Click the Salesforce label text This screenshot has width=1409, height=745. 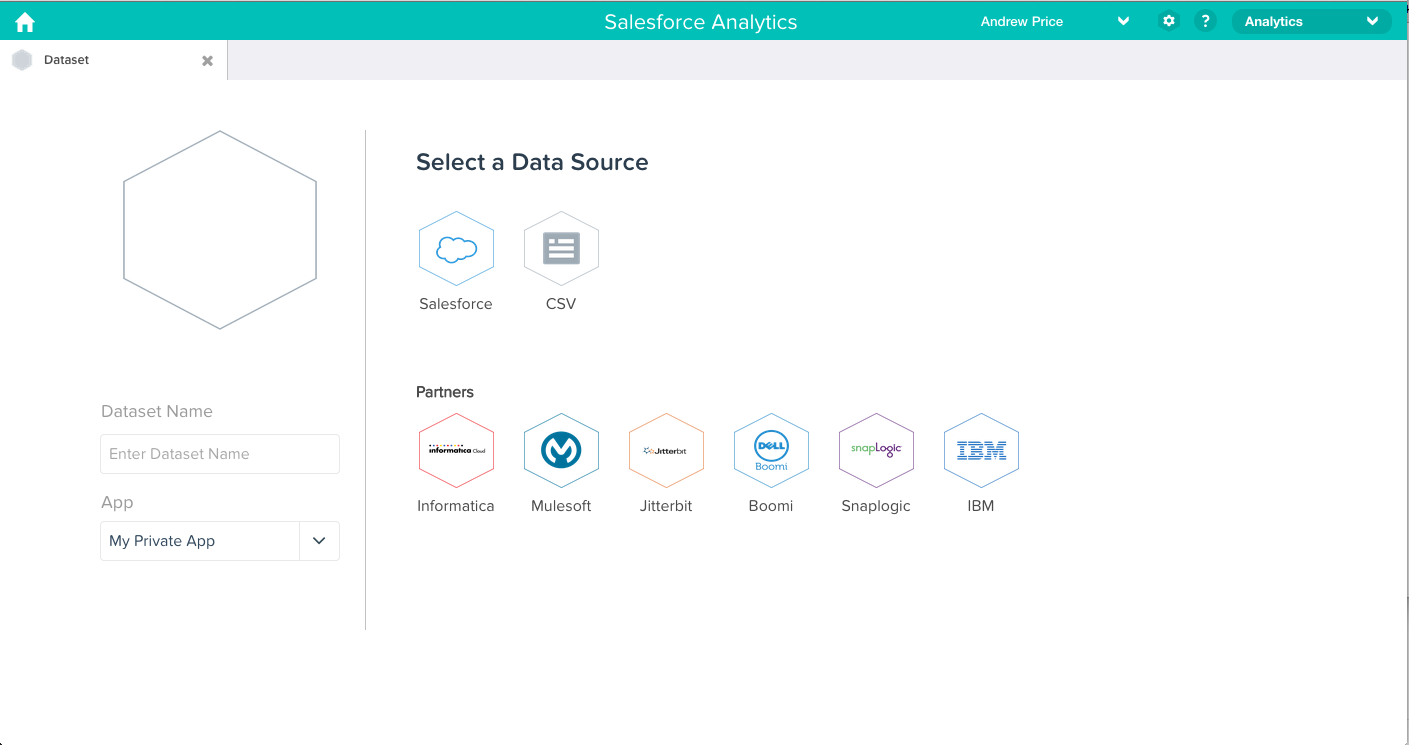click(456, 304)
